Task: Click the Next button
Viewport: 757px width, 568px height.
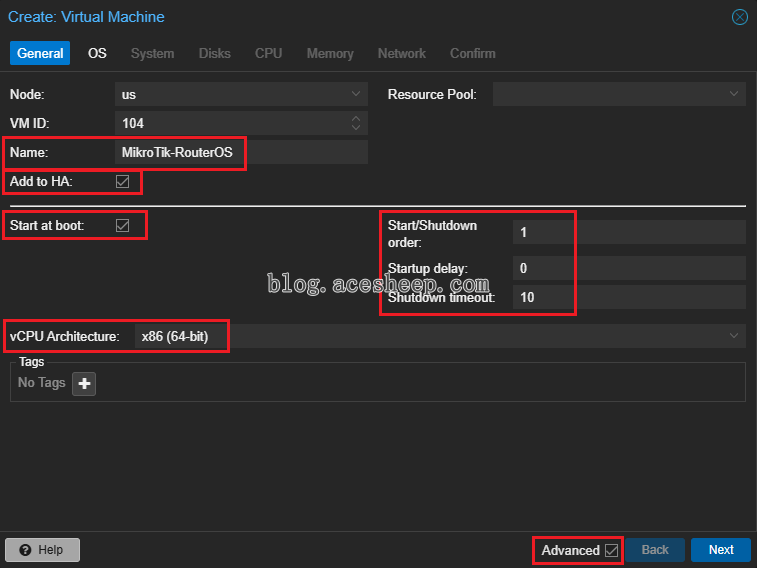Action: click(721, 550)
